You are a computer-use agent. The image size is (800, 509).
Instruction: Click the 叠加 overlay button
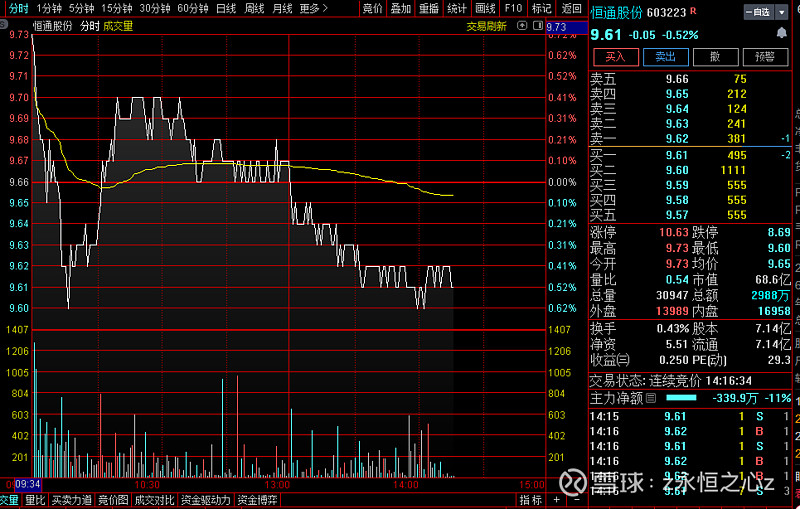tap(401, 9)
